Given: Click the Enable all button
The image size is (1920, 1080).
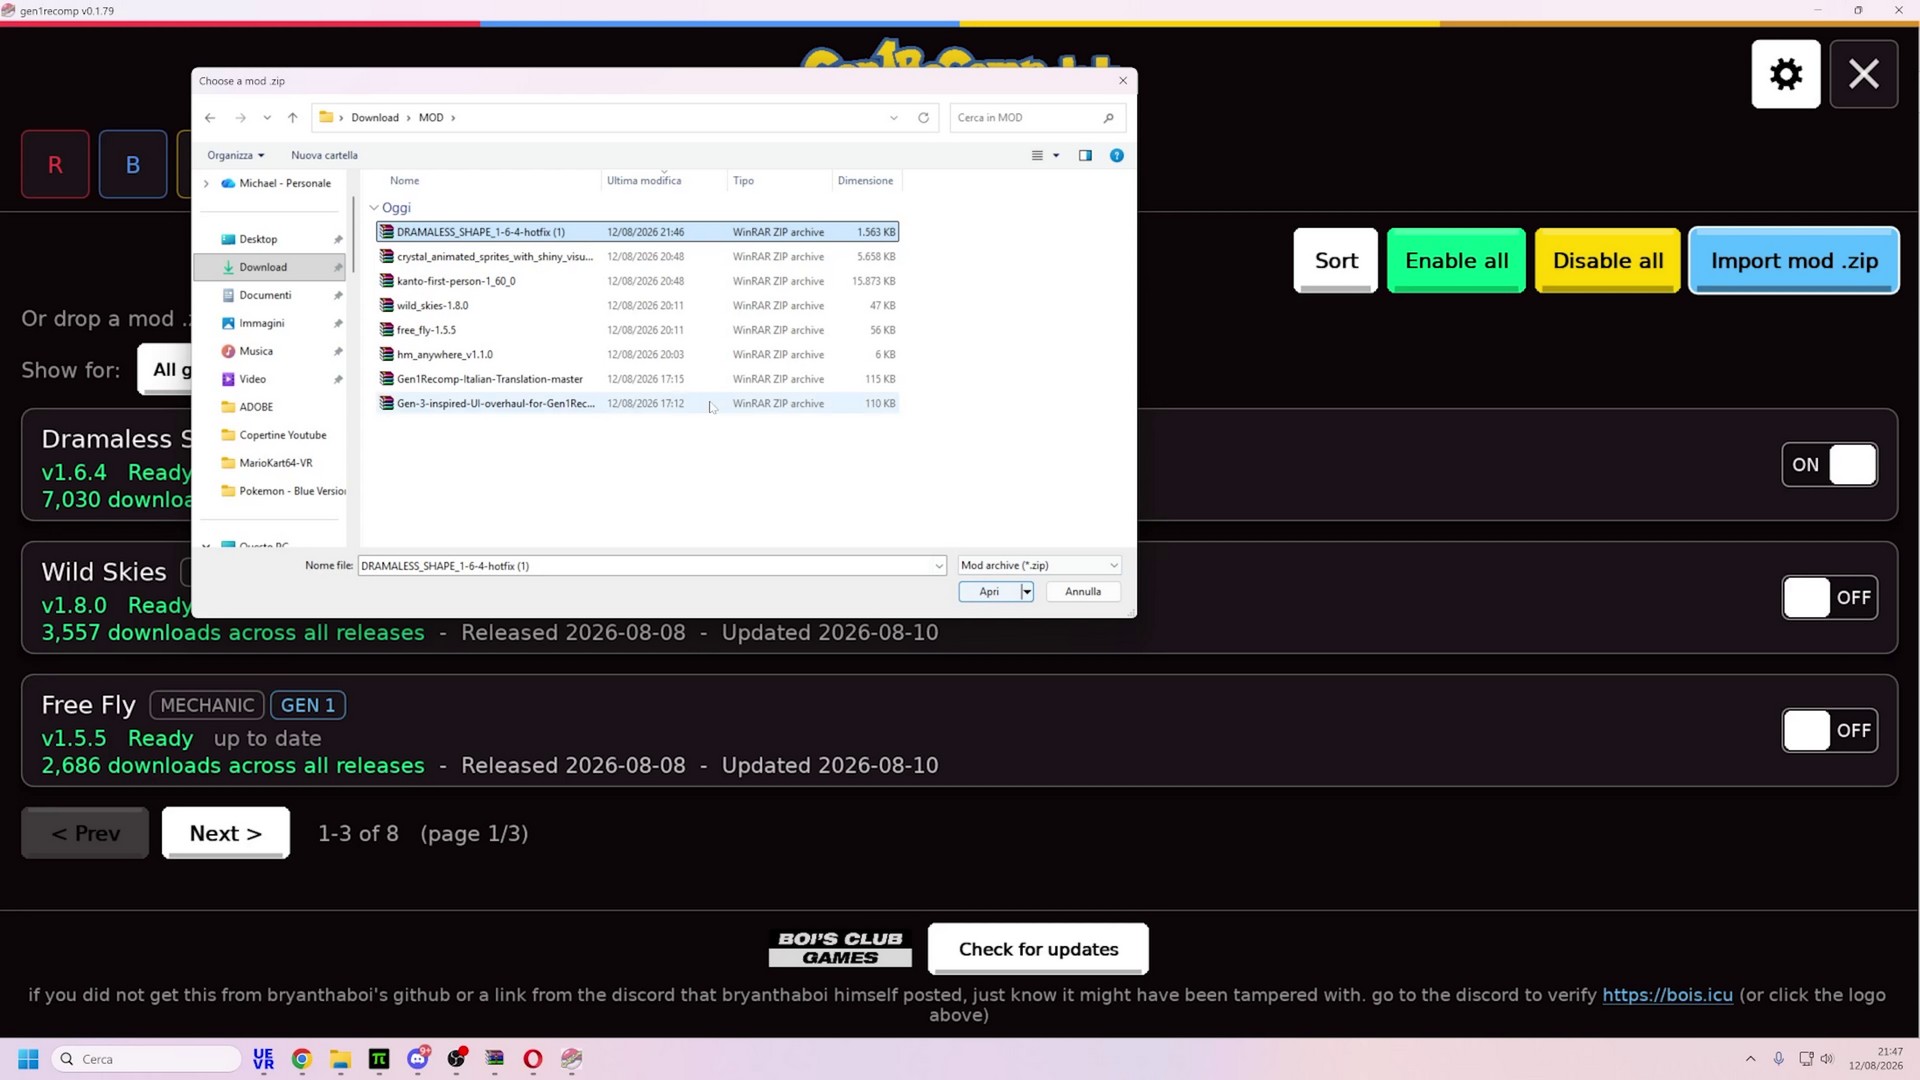Looking at the screenshot, I should 1456,261.
